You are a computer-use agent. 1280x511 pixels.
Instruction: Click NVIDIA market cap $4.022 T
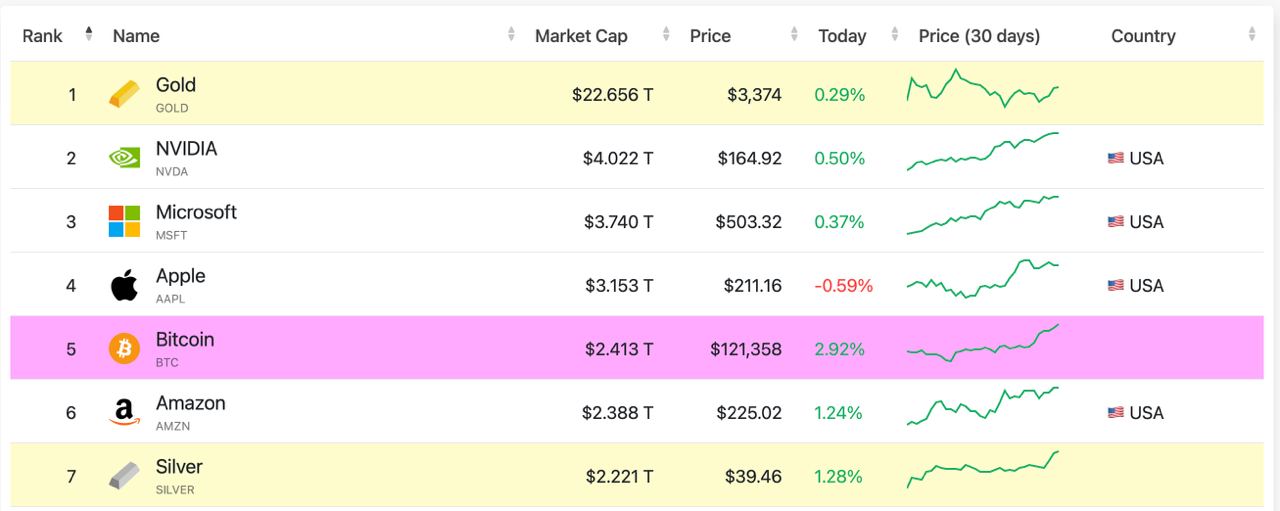pyautogui.click(x=618, y=158)
